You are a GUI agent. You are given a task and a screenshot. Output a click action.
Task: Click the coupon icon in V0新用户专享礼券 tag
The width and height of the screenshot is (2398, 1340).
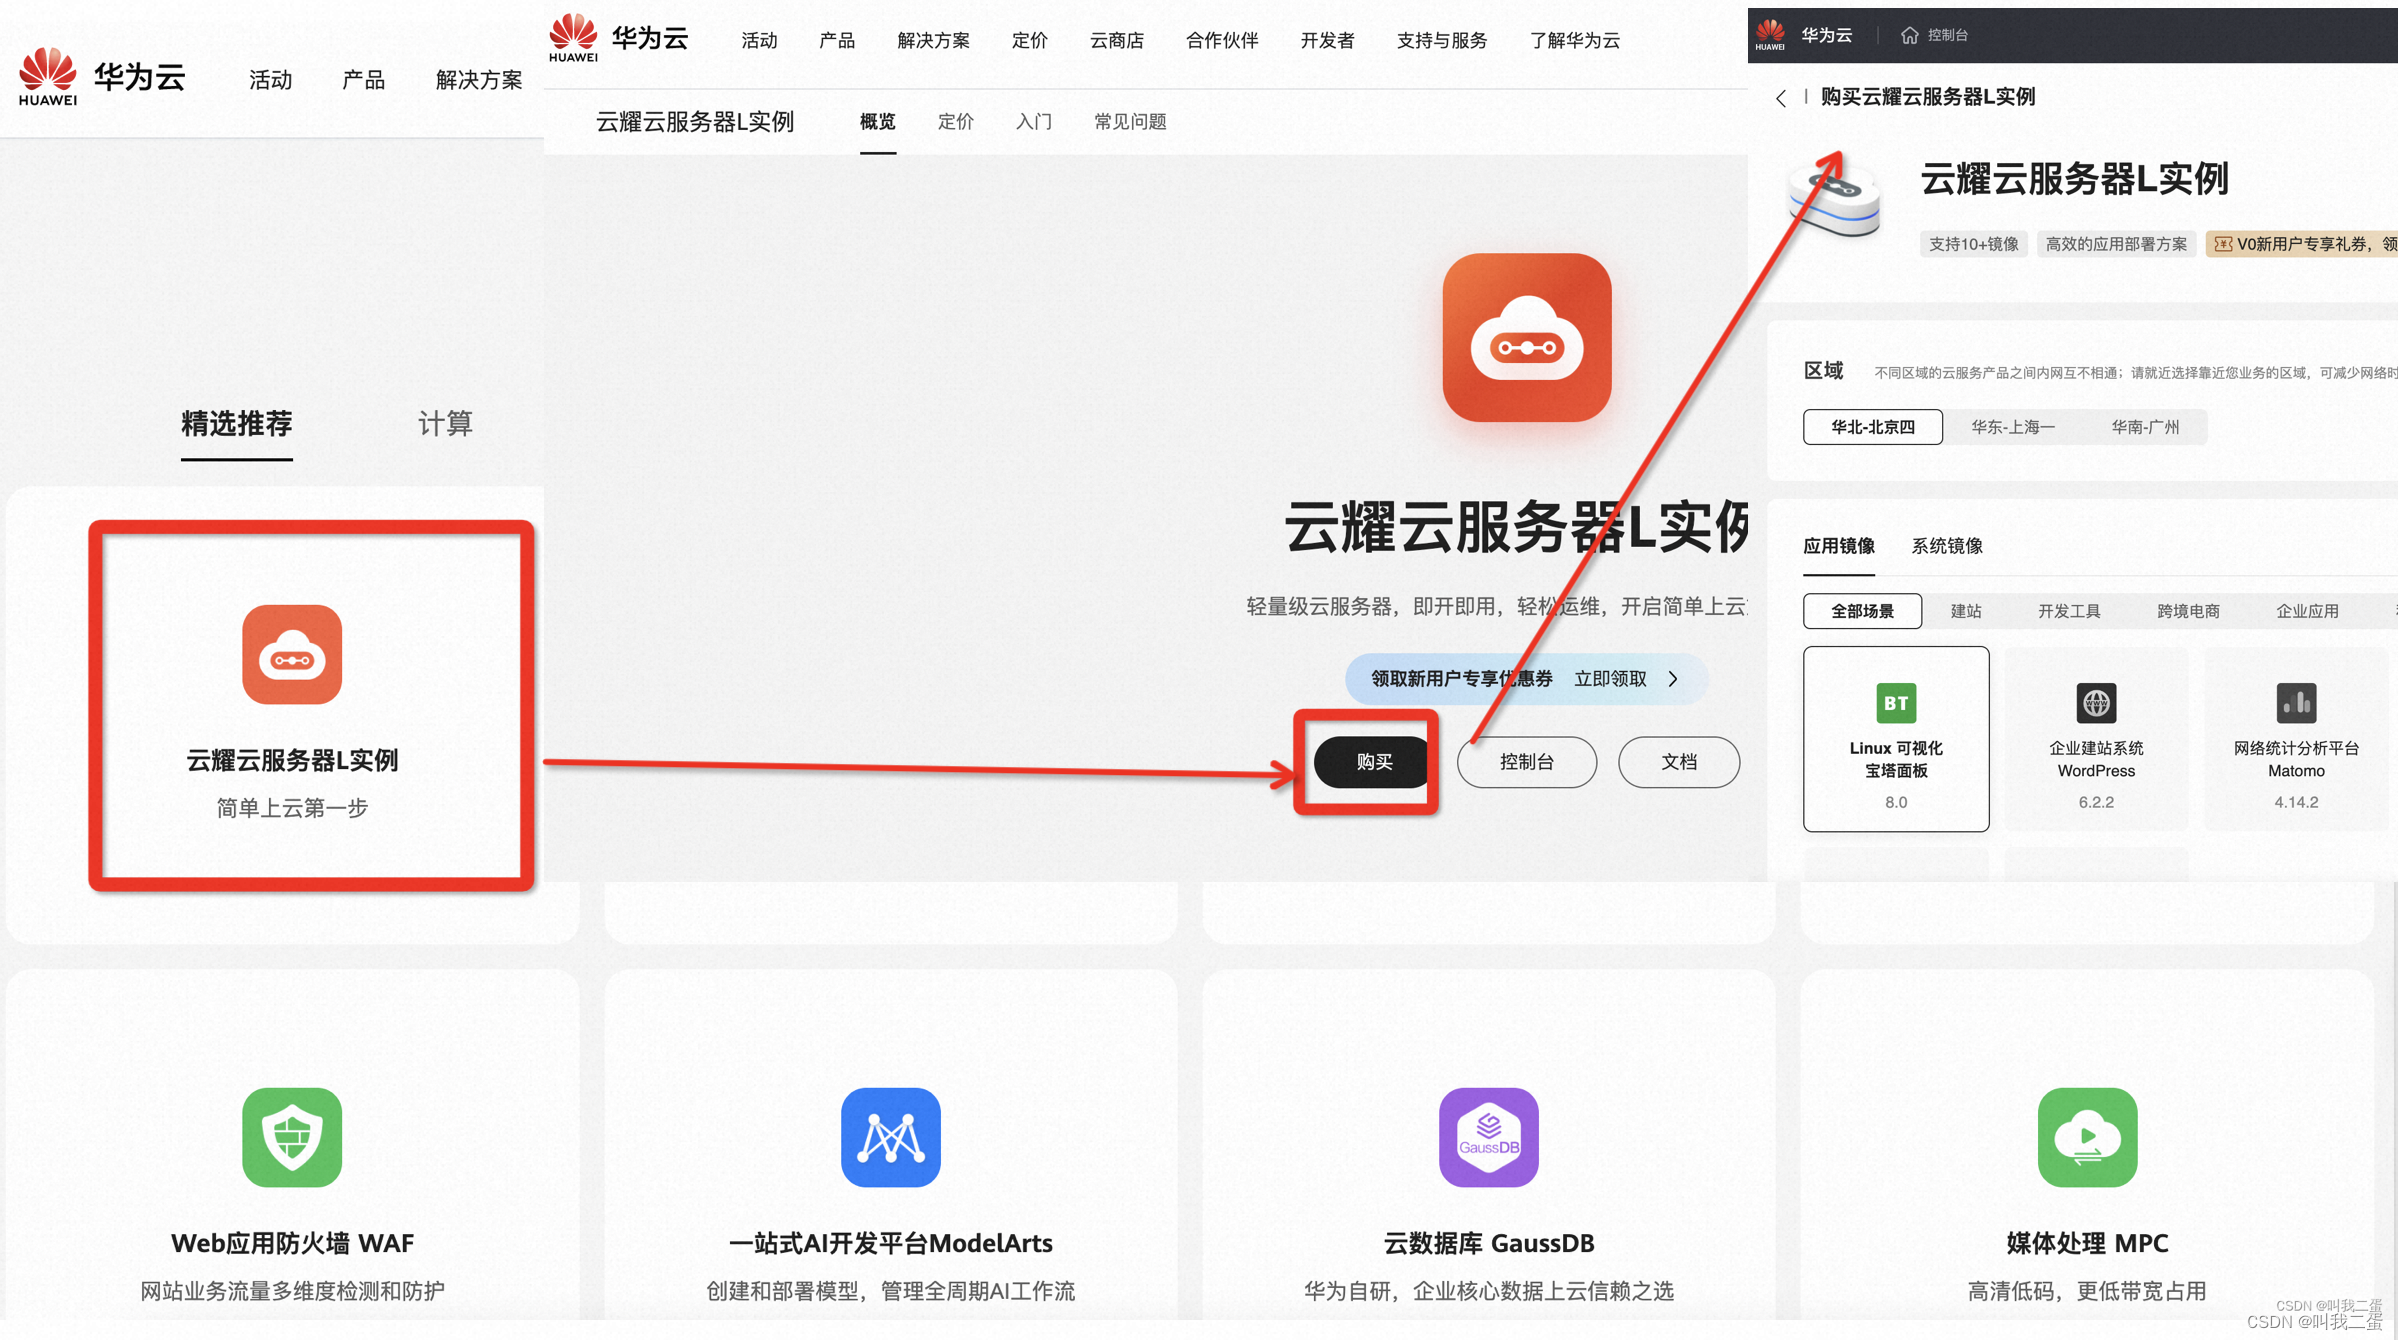point(2223,244)
